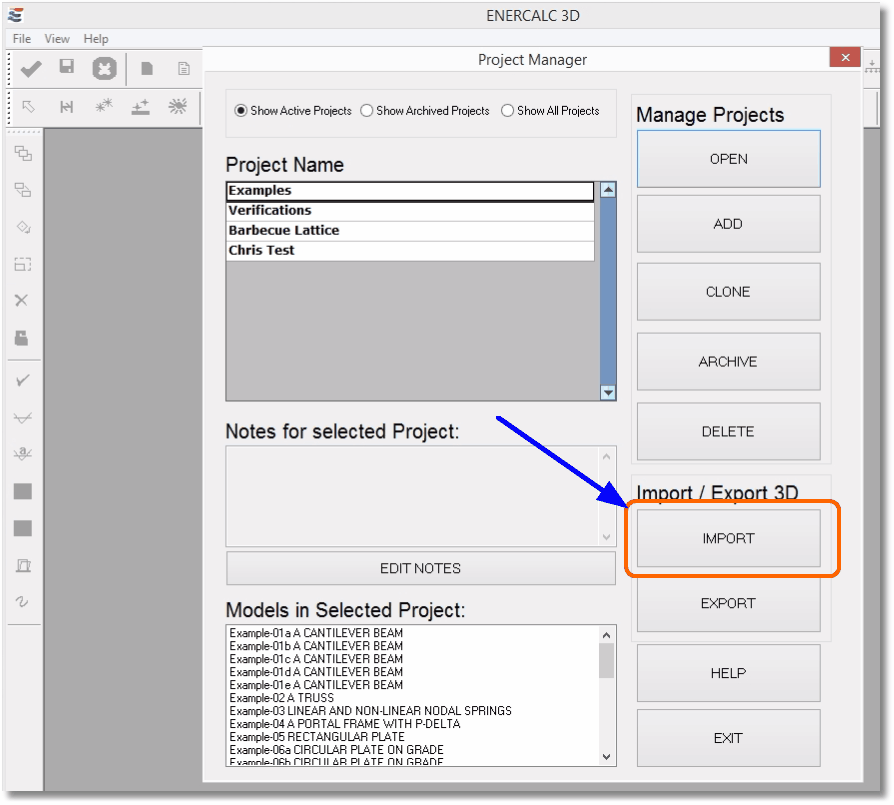Click the checkmark icon in top toolbar
Viewport: 894px width, 805px height.
pyautogui.click(x=31, y=68)
